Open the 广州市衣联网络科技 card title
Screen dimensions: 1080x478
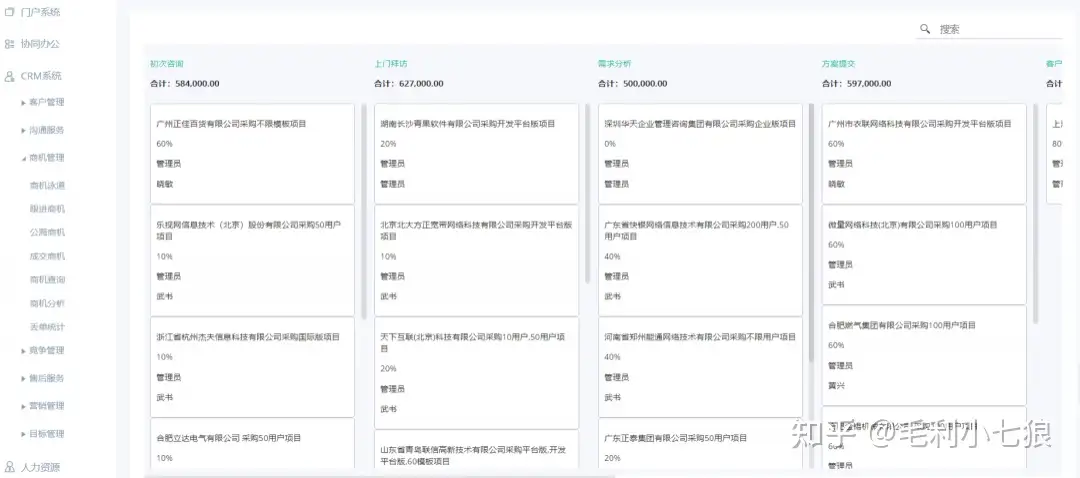[x=920, y=124]
